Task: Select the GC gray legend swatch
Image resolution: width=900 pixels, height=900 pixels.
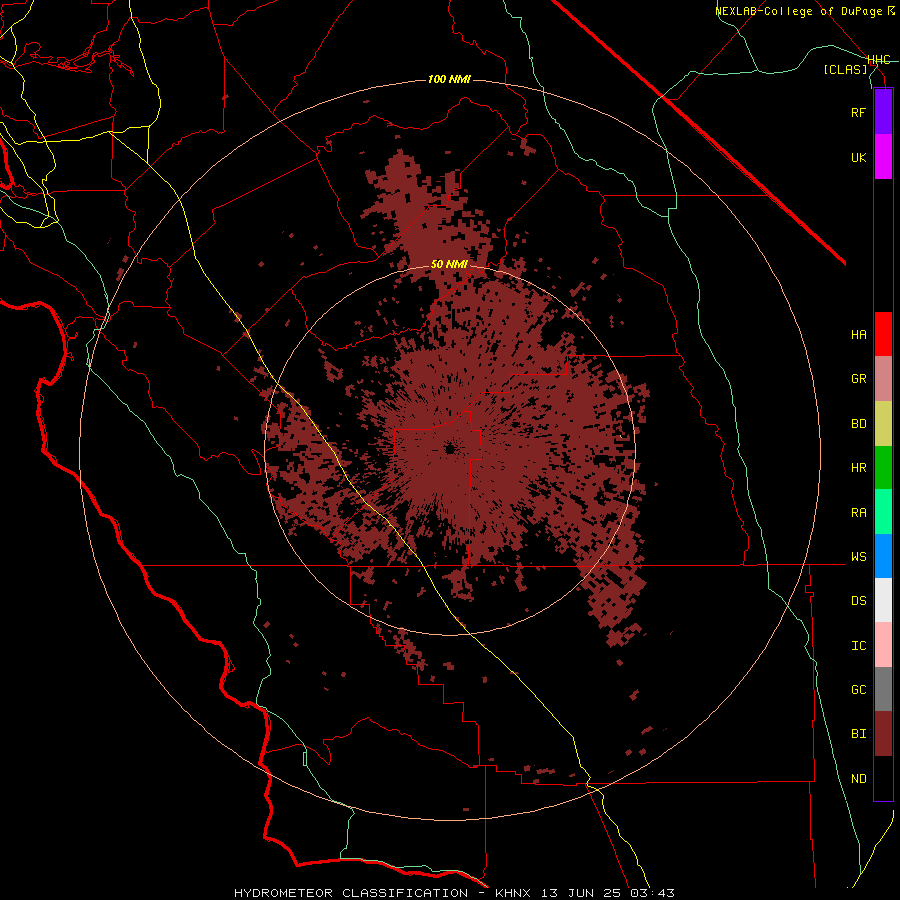Action: pos(883,689)
